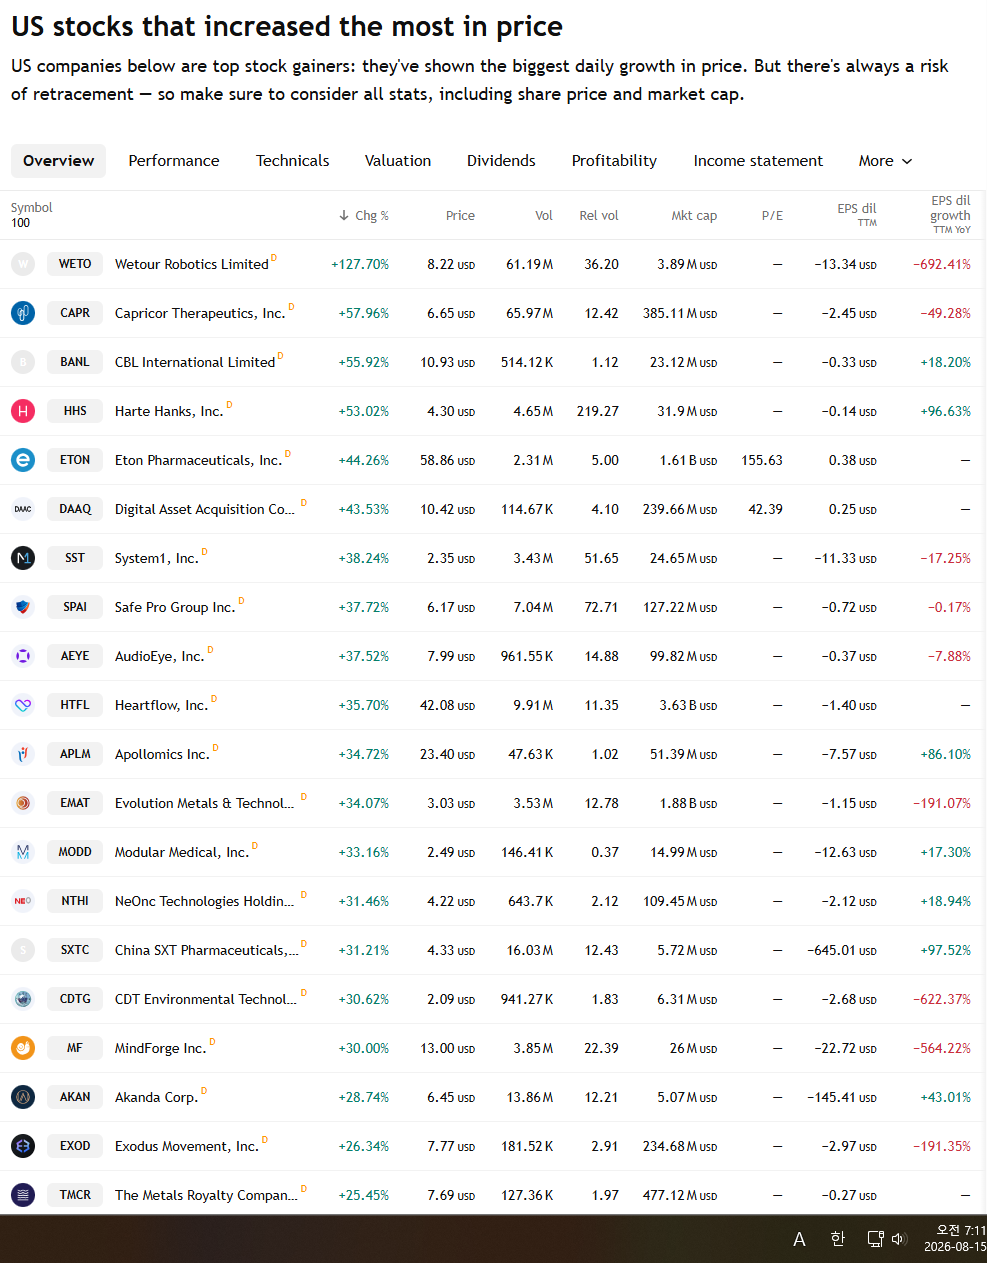
Task: Click the Metals Royalty Company logo icon
Action: pos(23,1195)
